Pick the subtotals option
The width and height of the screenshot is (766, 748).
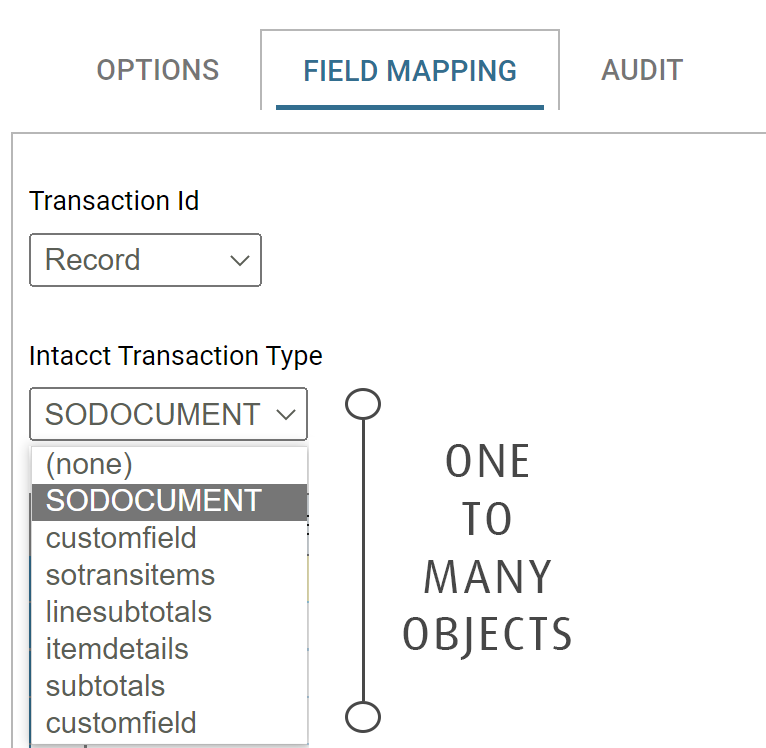[170, 686]
